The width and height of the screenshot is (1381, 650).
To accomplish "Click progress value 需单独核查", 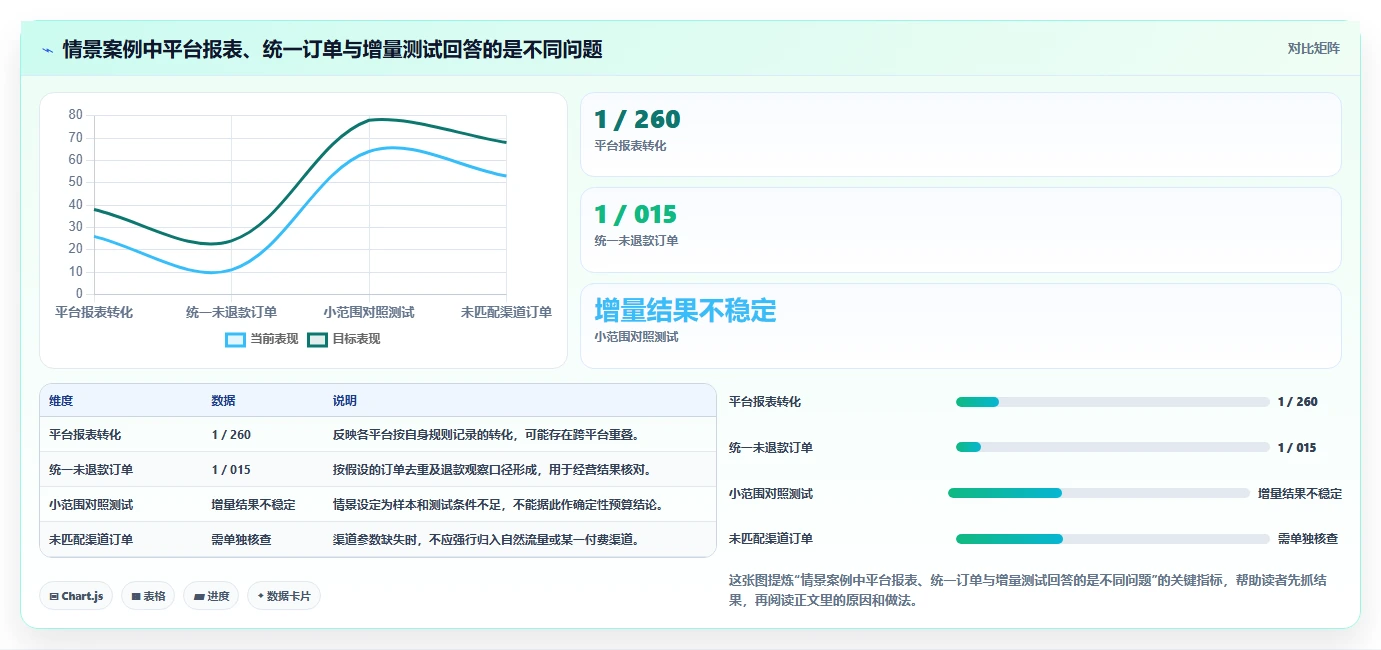I will 1308,539.
